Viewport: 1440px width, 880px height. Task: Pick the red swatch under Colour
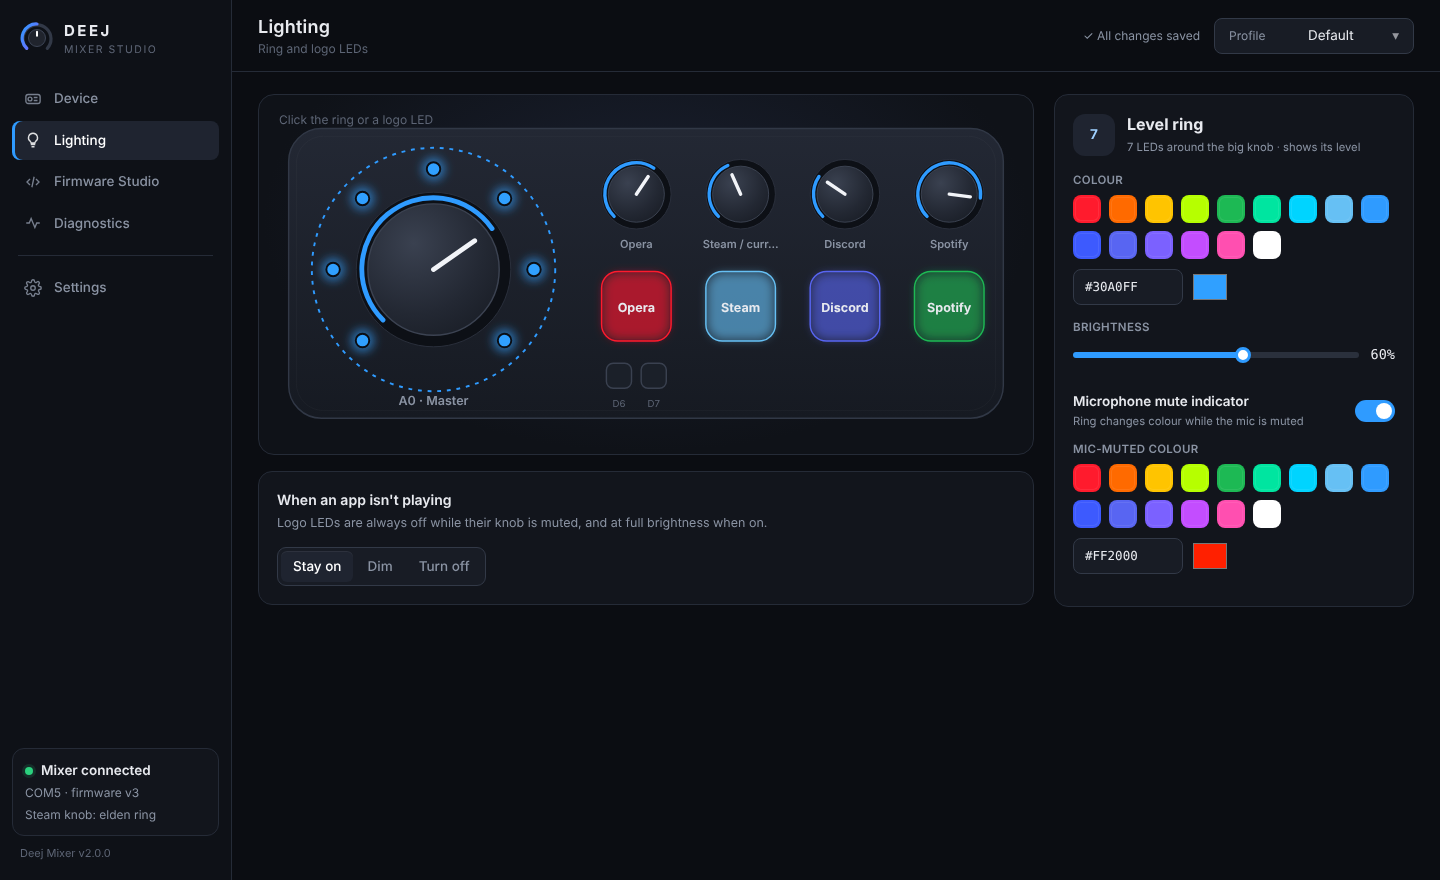(1087, 209)
